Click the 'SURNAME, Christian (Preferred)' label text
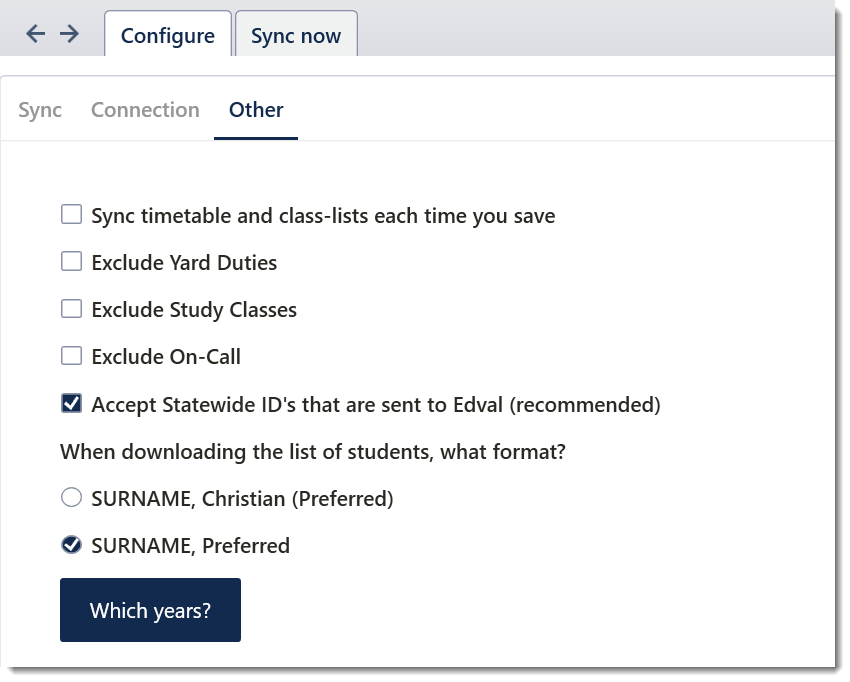 coord(242,499)
